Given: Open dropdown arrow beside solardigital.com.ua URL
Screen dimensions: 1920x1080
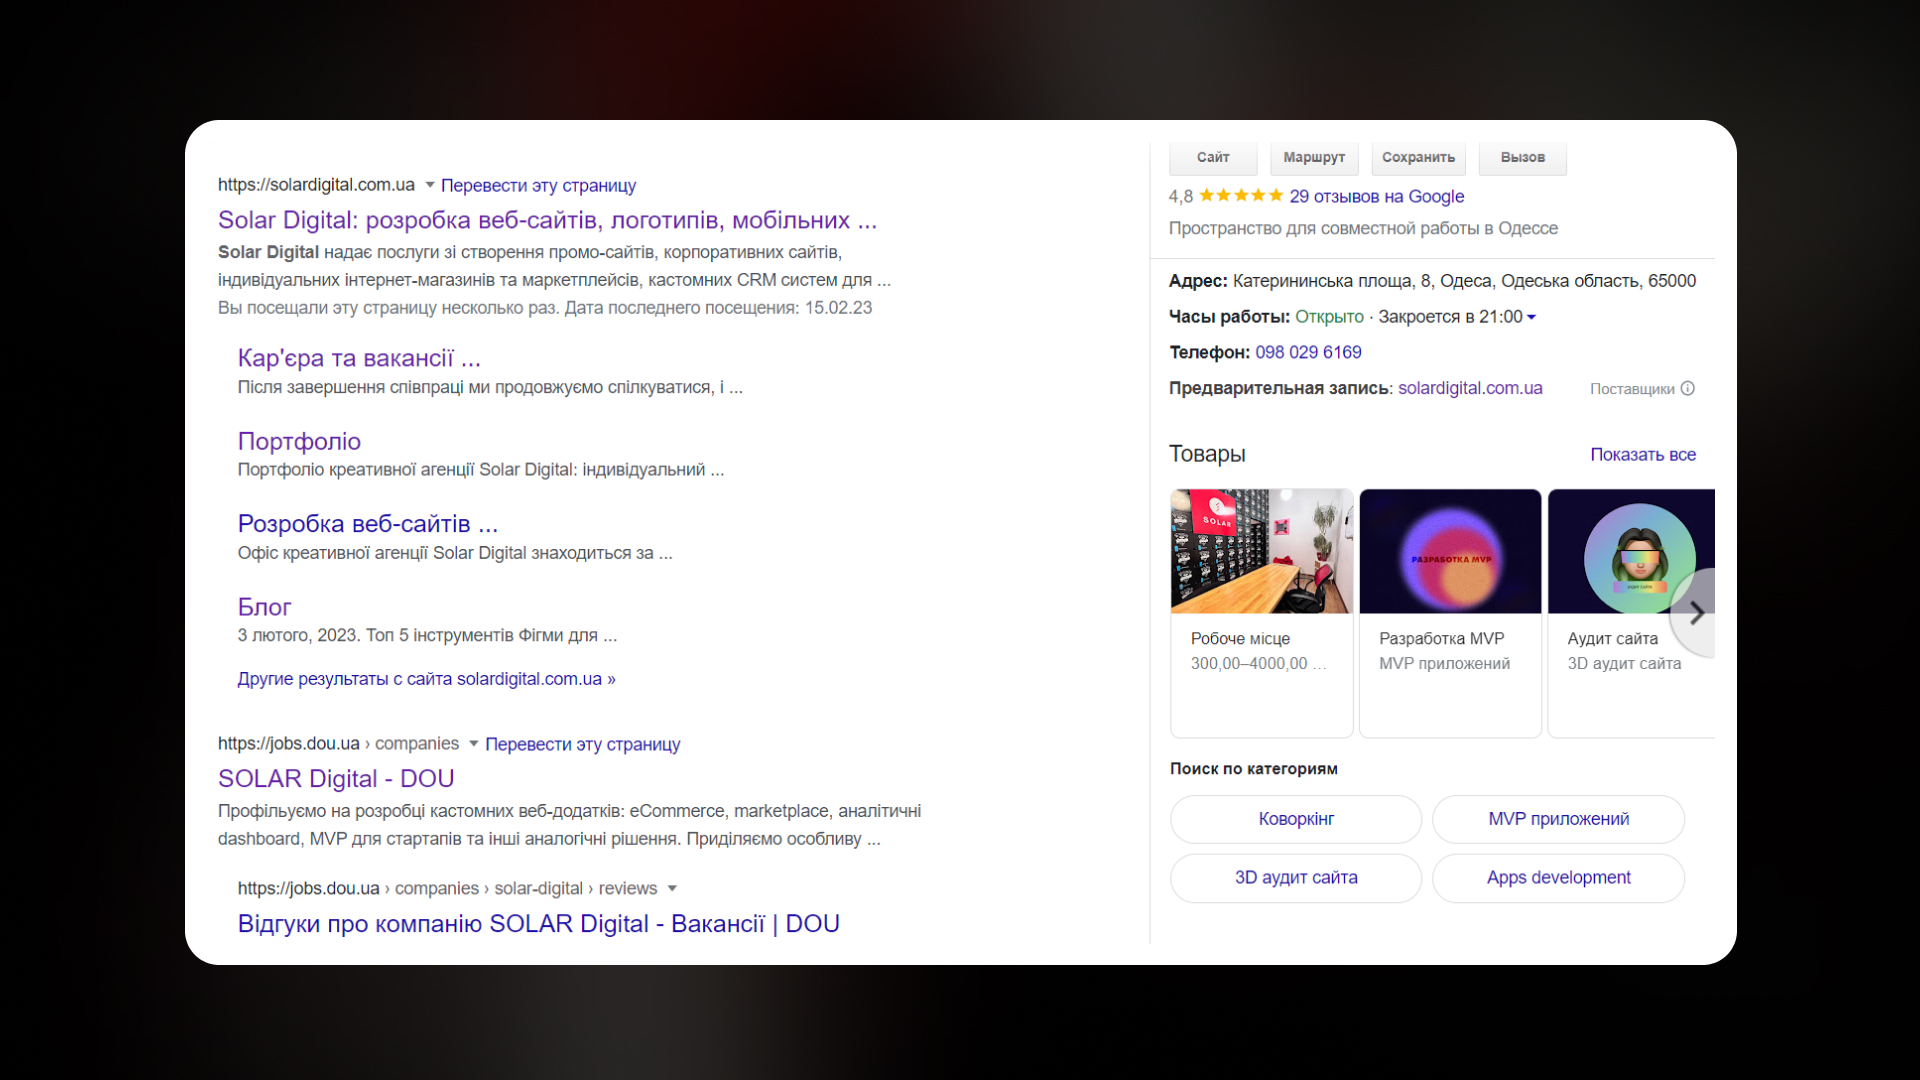Looking at the screenshot, I should (x=429, y=185).
